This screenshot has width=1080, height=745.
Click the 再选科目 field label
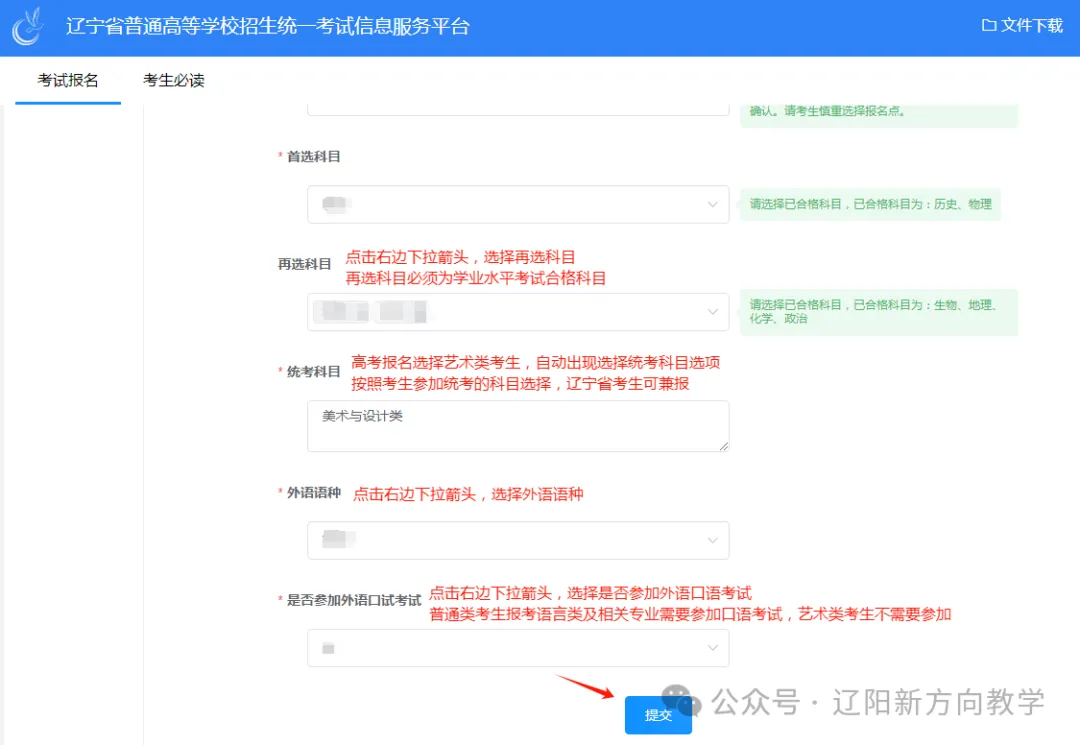[304, 264]
